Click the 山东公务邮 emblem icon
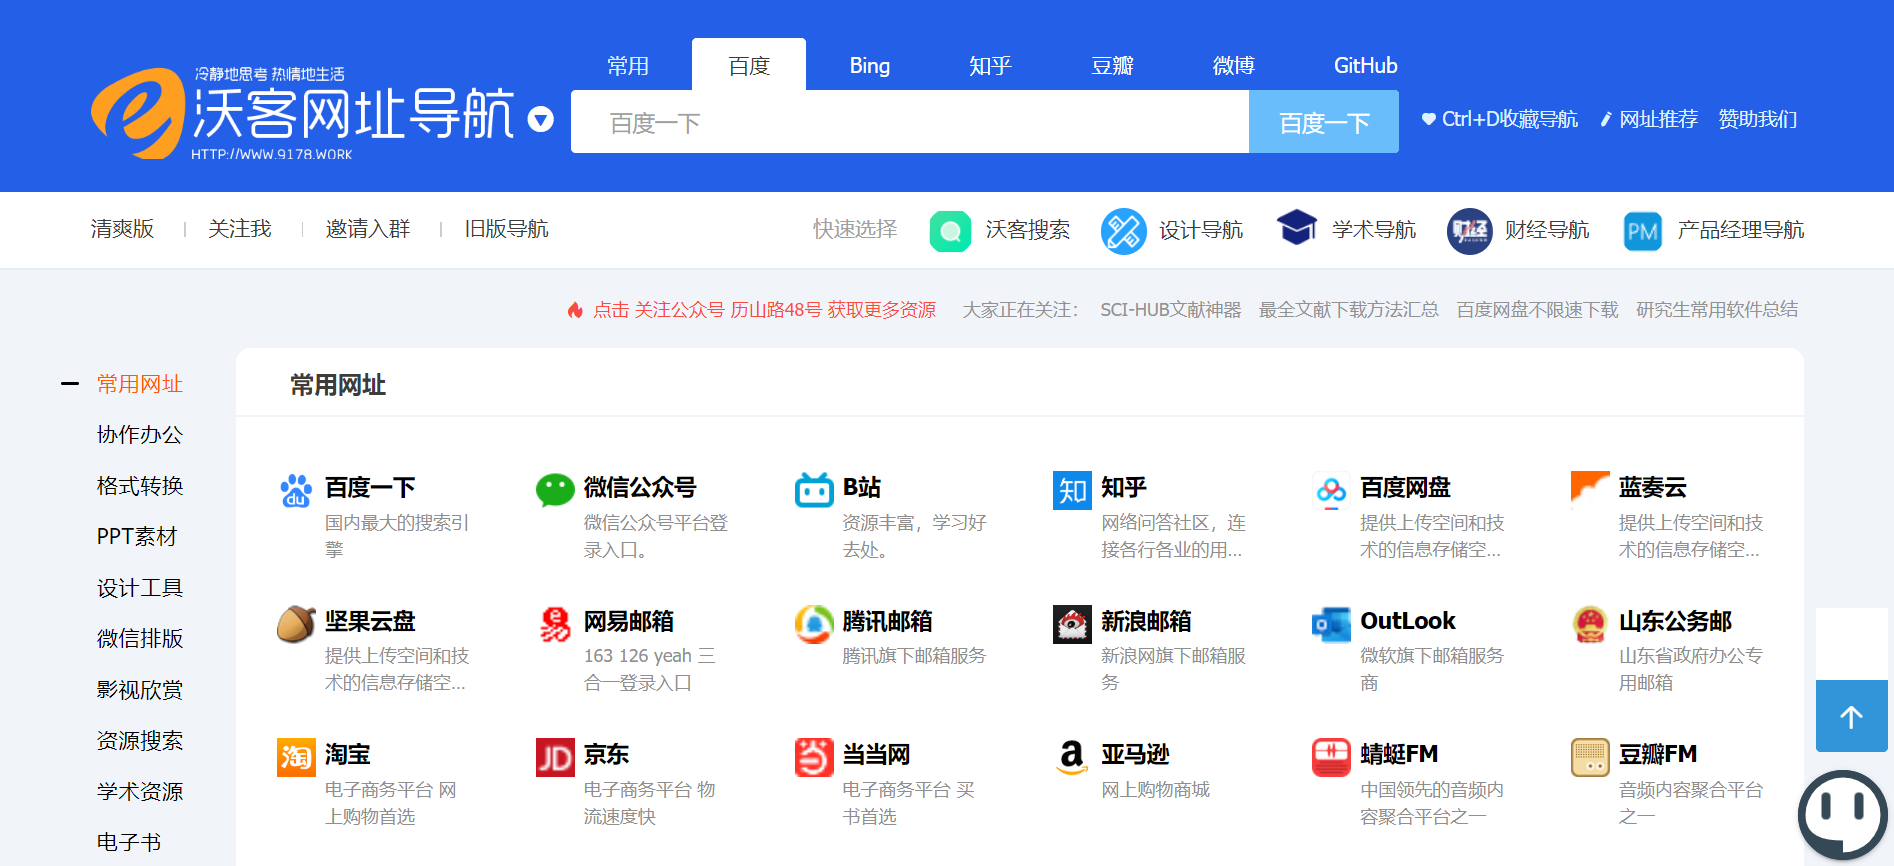The height and width of the screenshot is (866, 1894). point(1590,624)
